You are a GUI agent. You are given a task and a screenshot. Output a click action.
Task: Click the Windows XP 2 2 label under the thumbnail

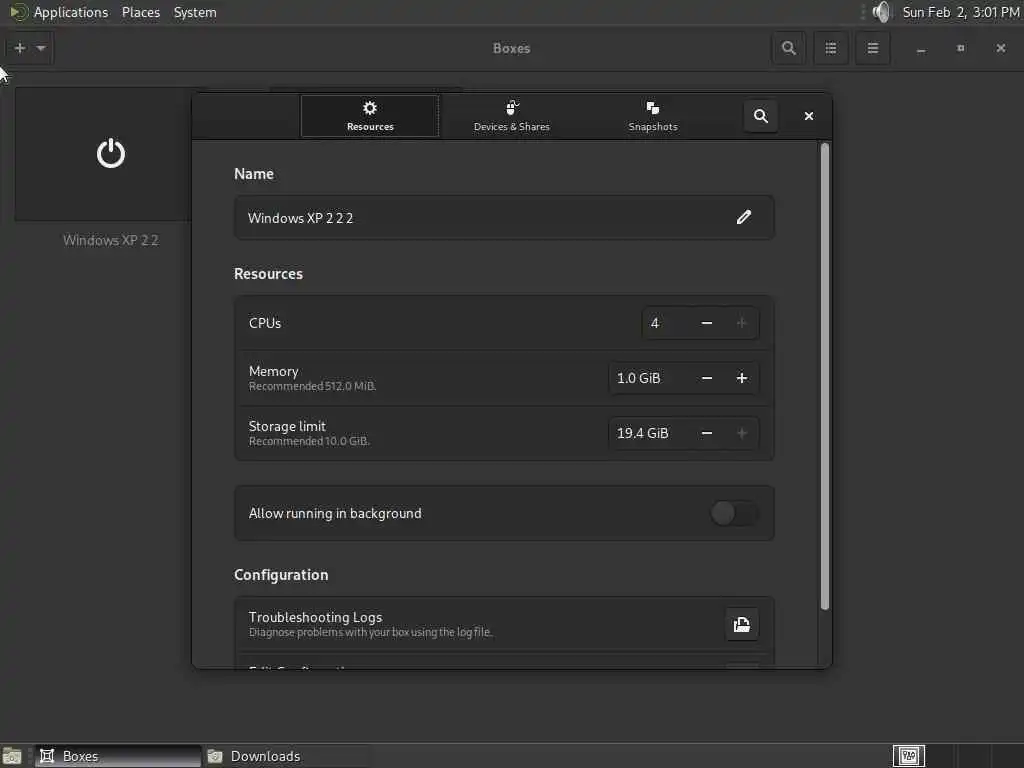click(110, 240)
